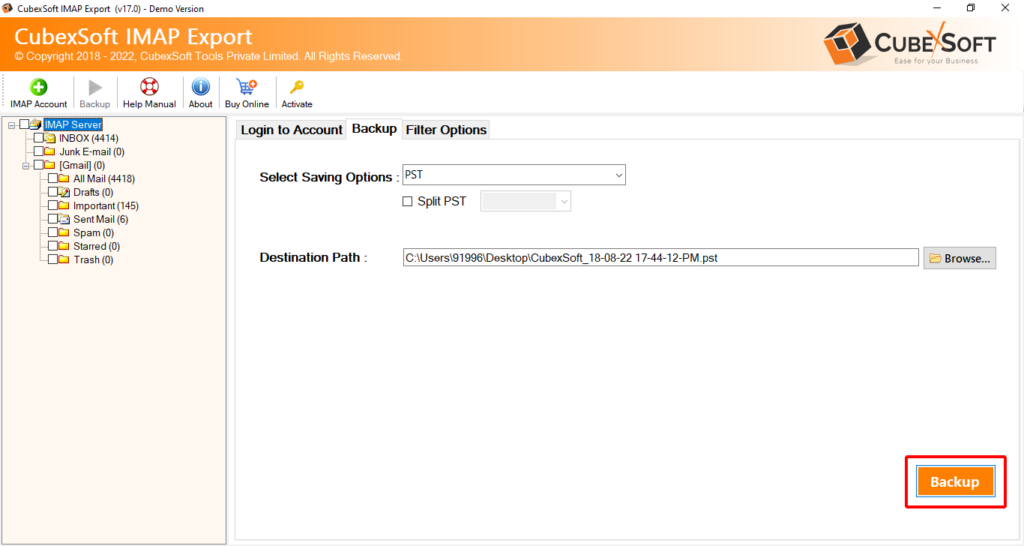Select the IMAP Server tree label

click(x=73, y=125)
